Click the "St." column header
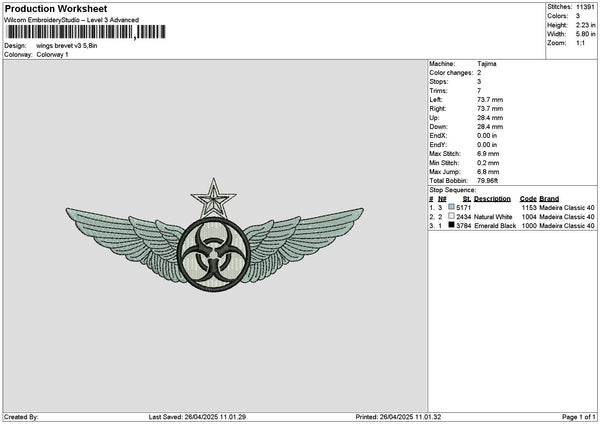This screenshot has width=600, height=424. (467, 199)
